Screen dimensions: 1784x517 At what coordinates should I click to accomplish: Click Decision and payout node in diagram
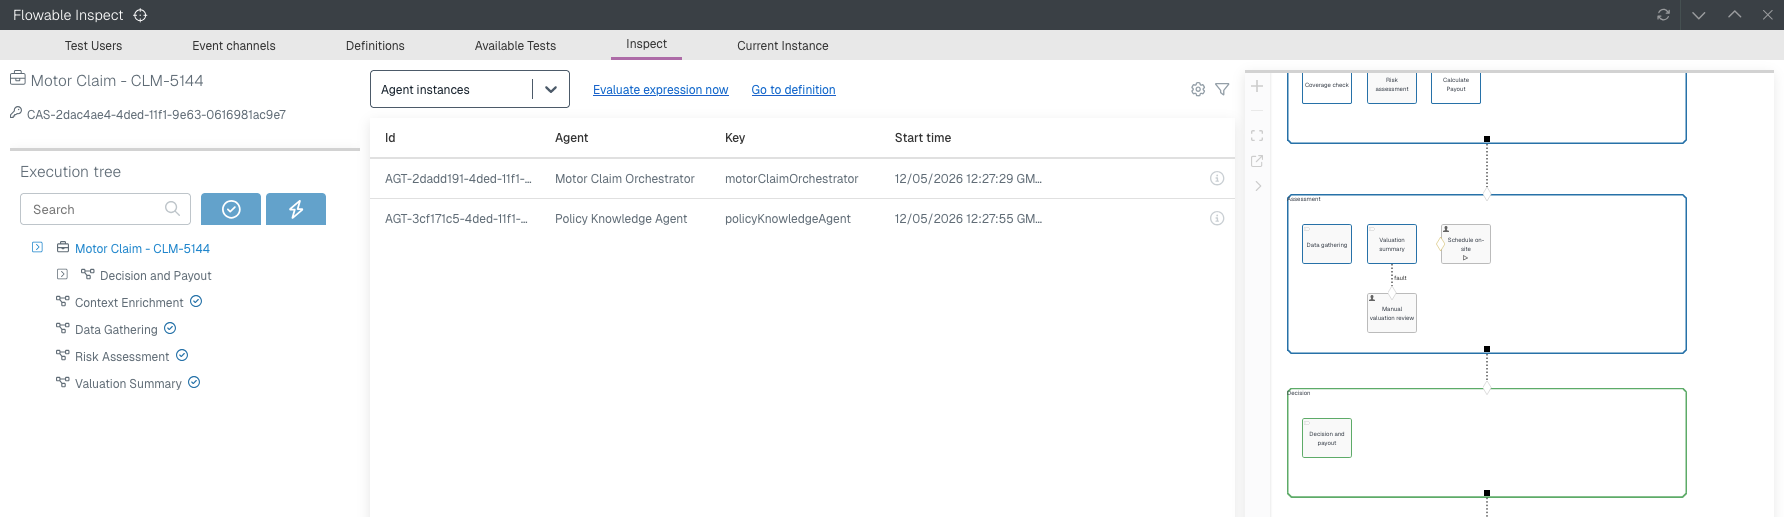pos(1327,438)
